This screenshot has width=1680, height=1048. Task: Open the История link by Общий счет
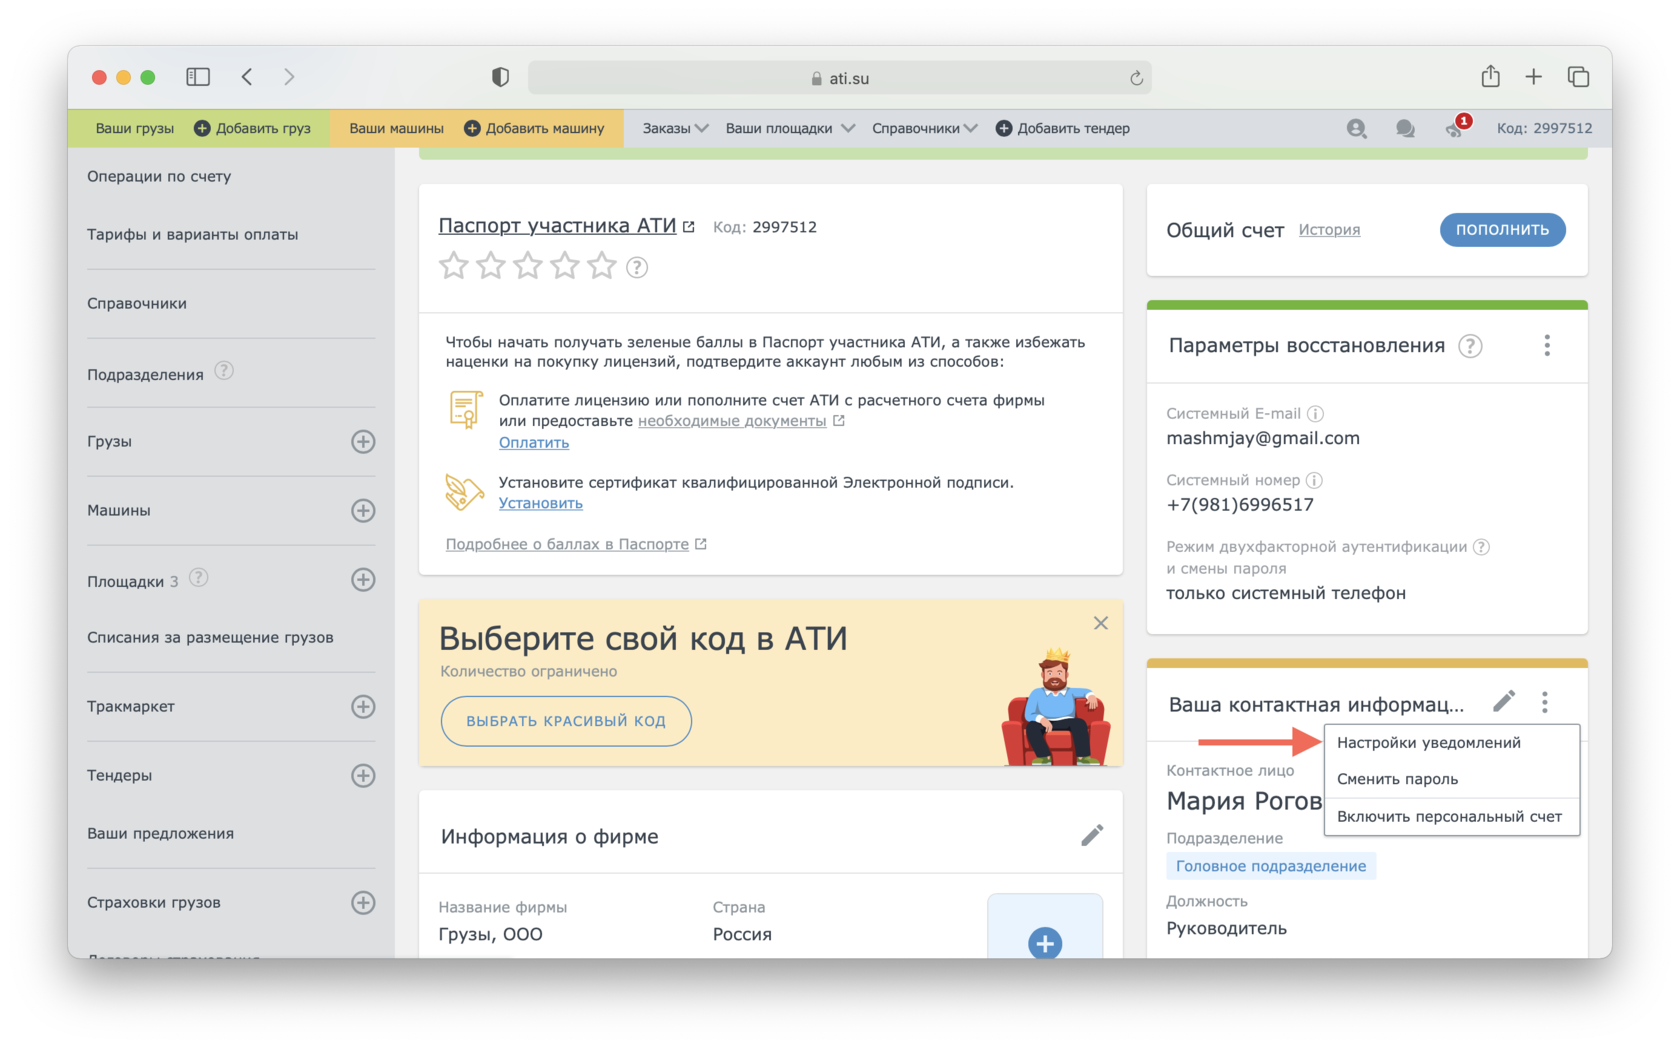click(x=1329, y=229)
